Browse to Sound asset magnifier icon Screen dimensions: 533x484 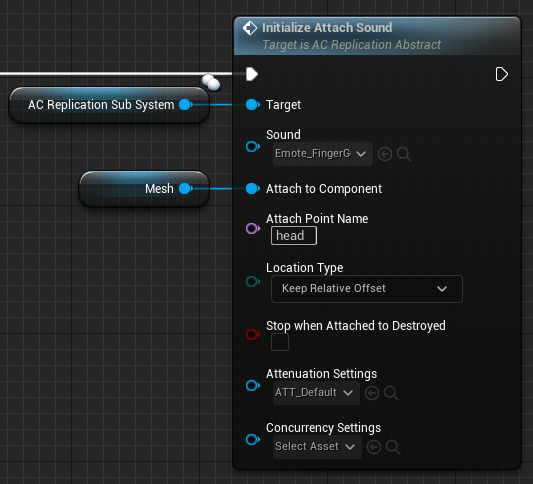coord(403,154)
